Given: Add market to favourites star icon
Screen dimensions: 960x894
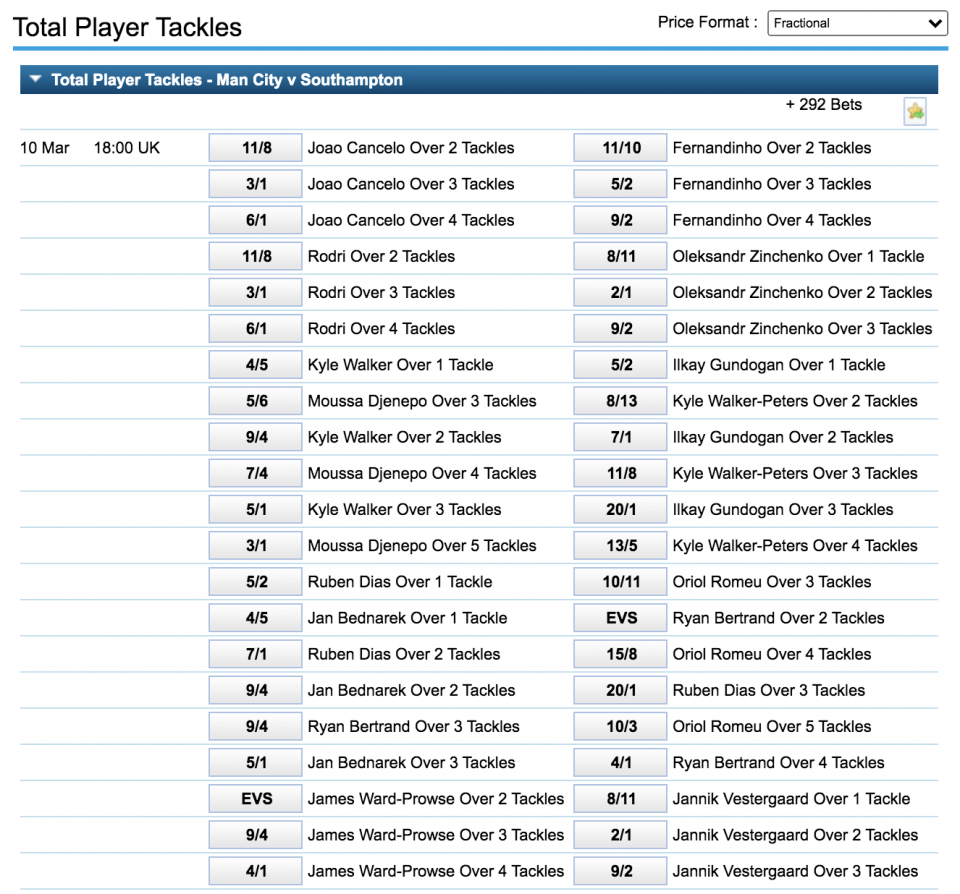Looking at the screenshot, I should (x=915, y=111).
